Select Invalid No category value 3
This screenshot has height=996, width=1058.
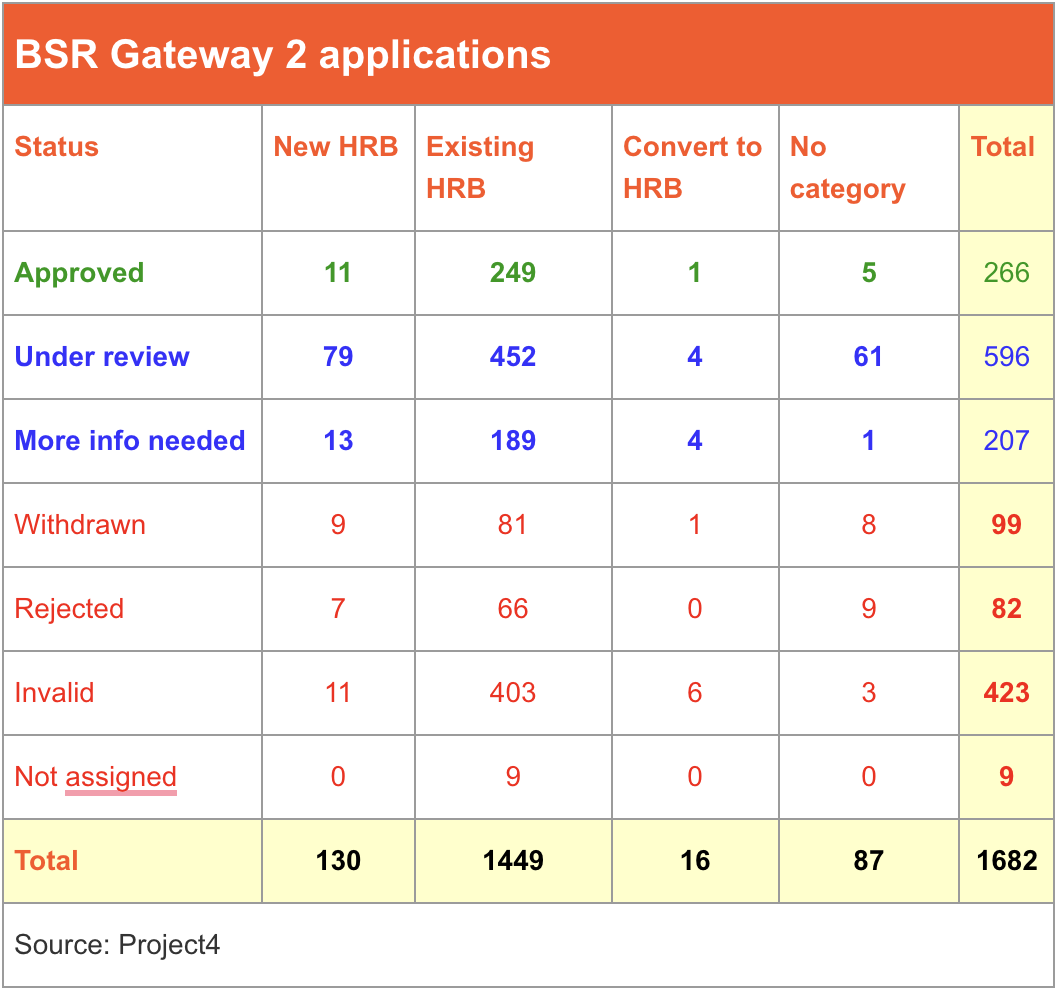click(x=868, y=692)
